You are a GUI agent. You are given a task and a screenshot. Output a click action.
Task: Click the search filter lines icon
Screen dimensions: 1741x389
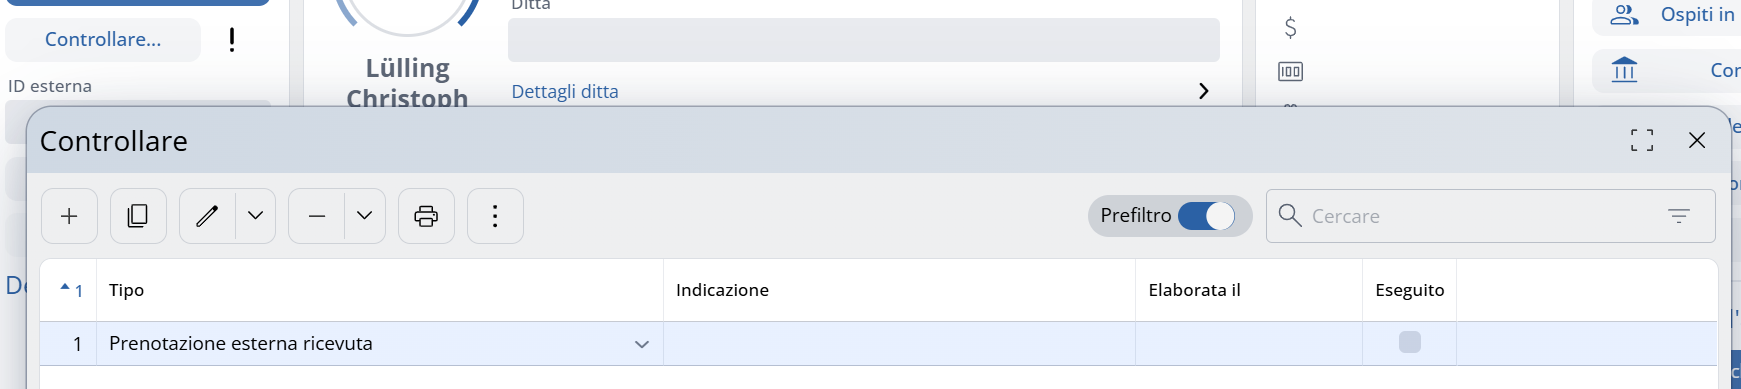pos(1679,216)
